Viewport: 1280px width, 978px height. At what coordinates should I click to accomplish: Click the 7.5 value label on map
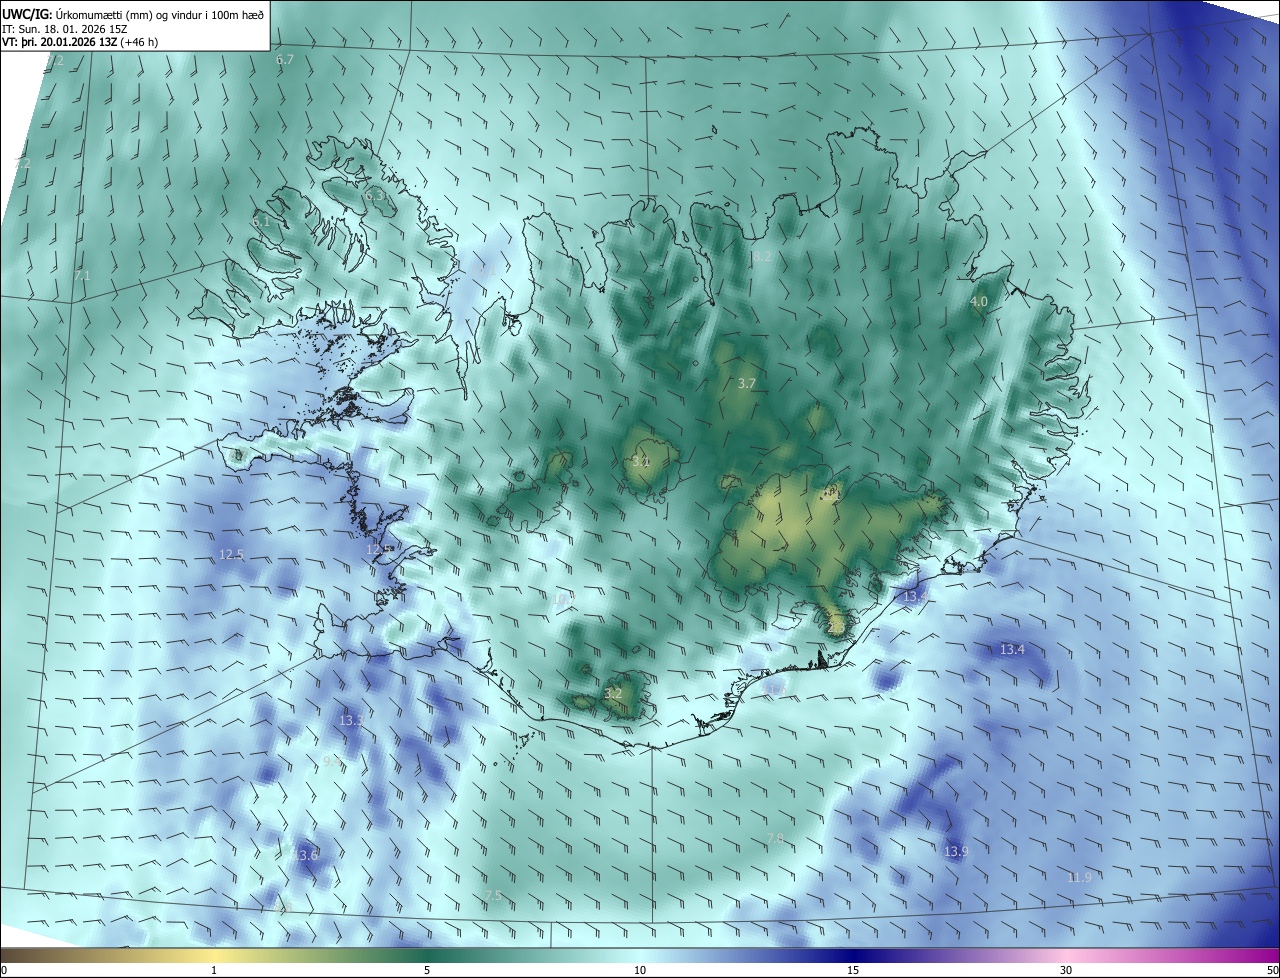click(492, 896)
